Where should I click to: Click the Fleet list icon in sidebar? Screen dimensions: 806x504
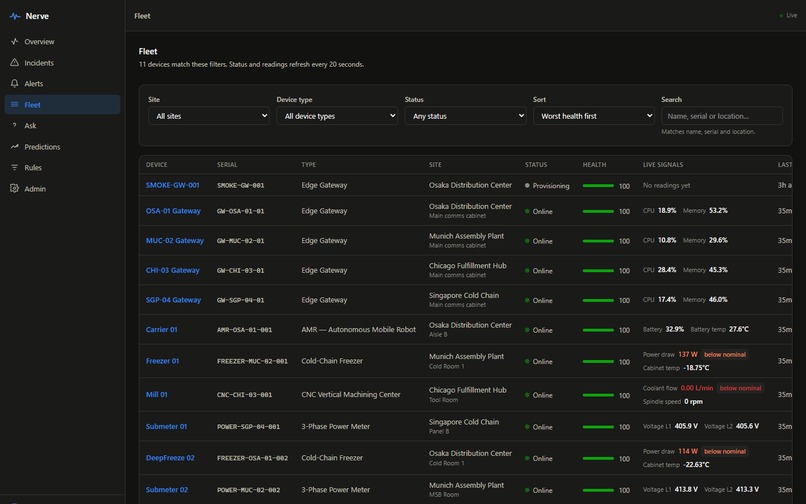[x=14, y=105]
